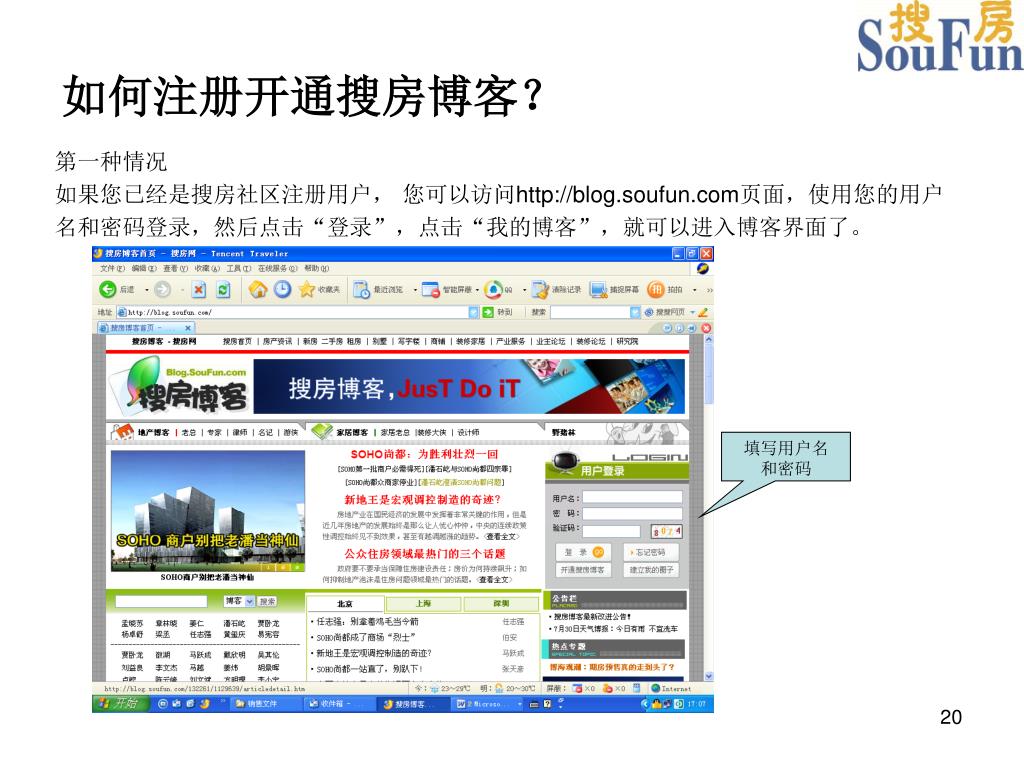Switch to the 深圳 tab
Screen dimensions: 1024x768
[501, 604]
